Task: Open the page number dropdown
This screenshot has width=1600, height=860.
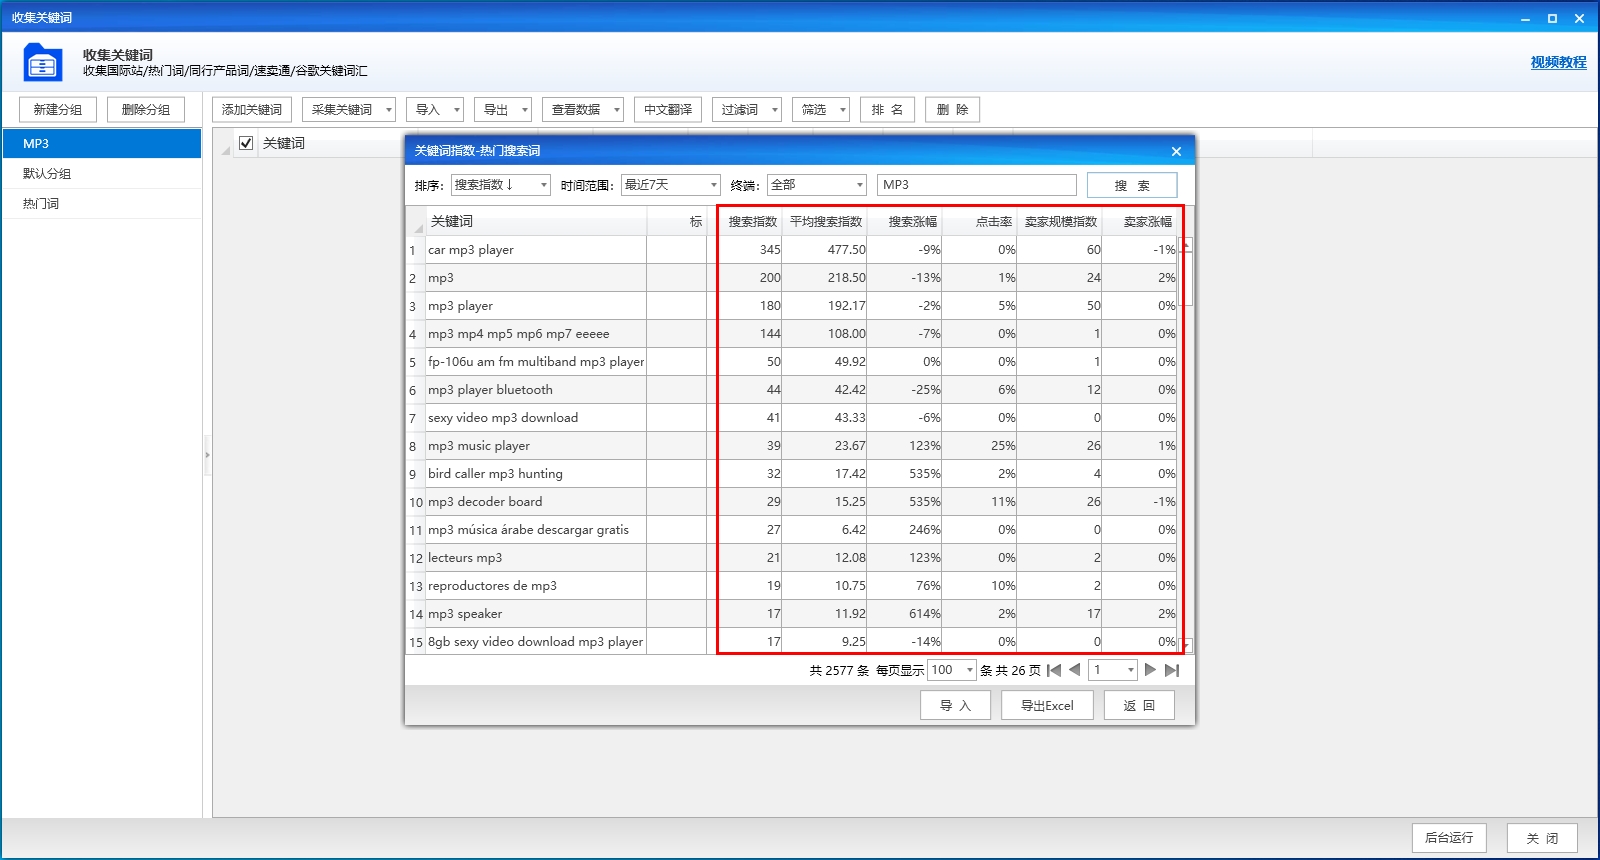Action: tap(1114, 670)
